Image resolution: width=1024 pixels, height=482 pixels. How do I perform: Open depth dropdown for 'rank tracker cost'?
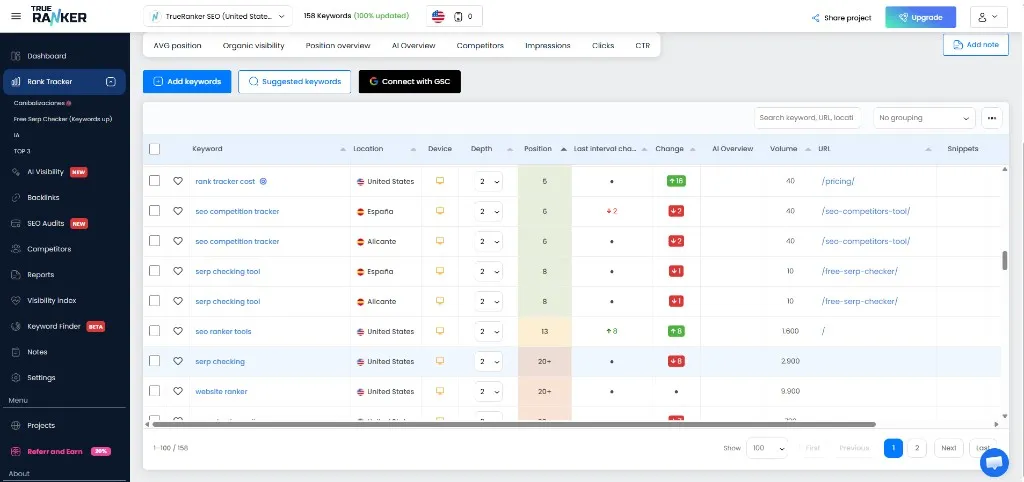[x=488, y=182]
